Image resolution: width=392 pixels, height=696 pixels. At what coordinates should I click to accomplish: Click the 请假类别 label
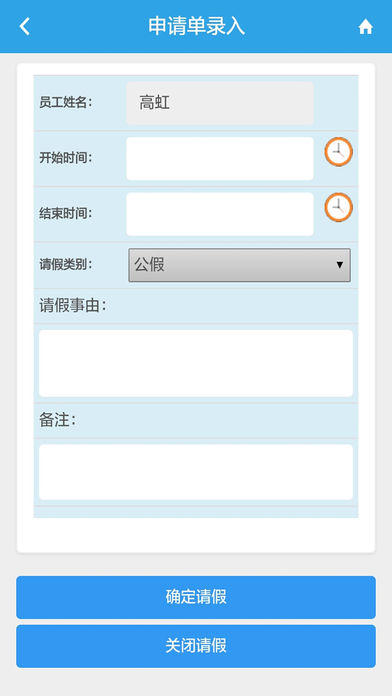pos(66,265)
